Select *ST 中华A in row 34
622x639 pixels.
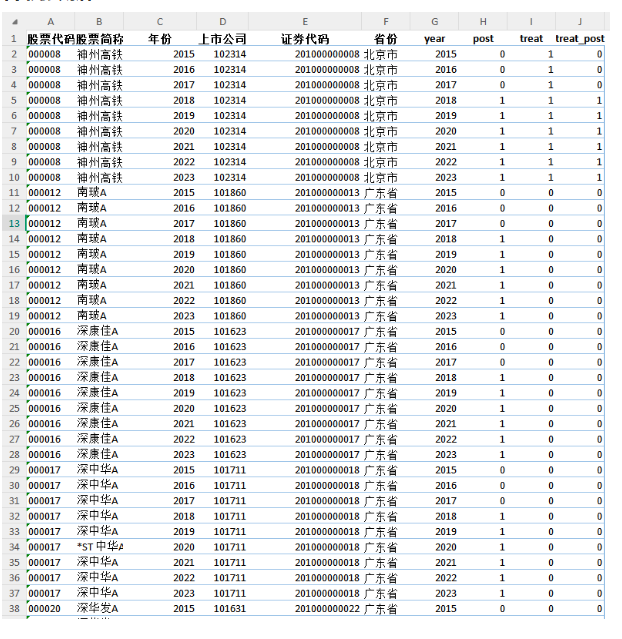pyautogui.click(x=99, y=547)
